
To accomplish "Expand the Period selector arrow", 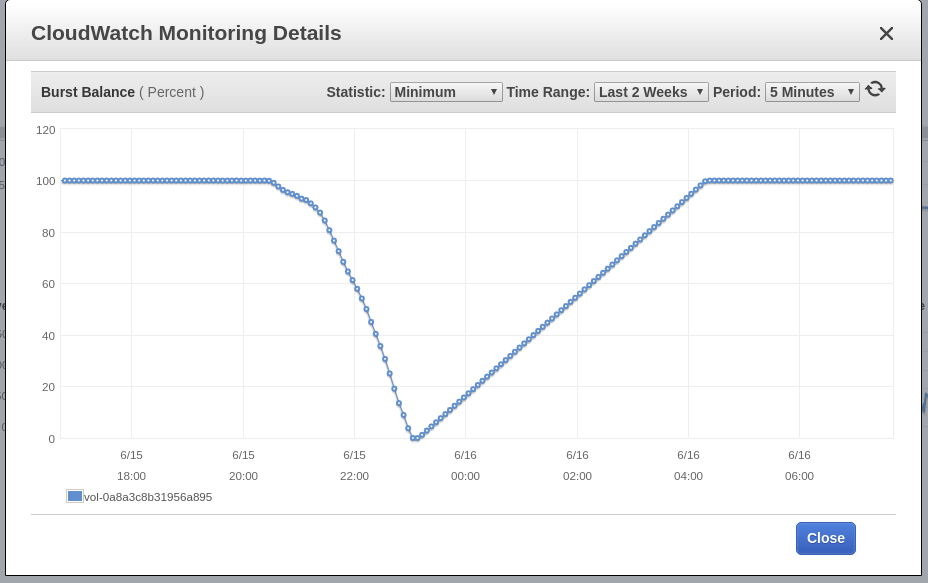I will [853, 91].
